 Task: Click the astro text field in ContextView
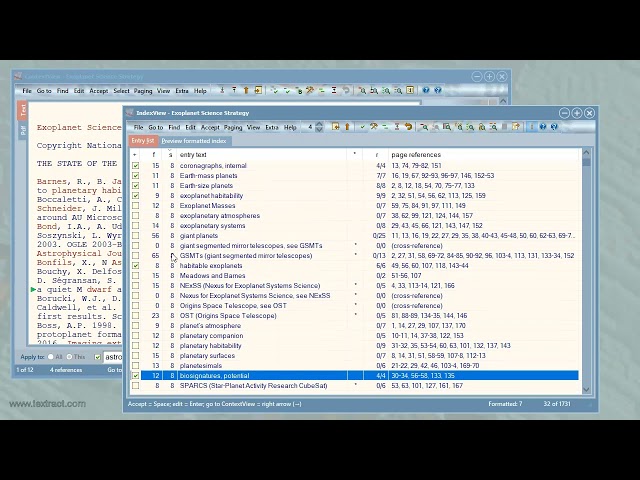pos(113,357)
